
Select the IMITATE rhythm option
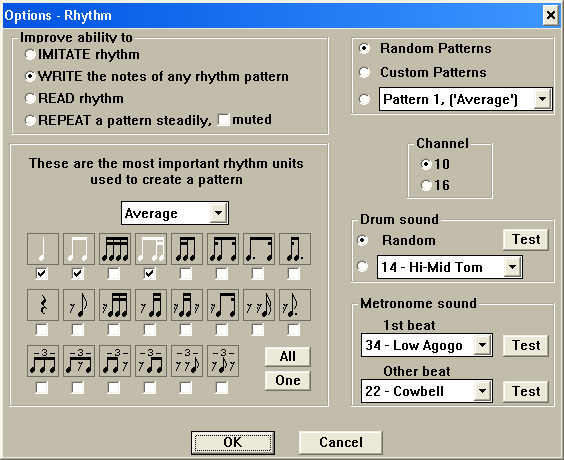[x=30, y=55]
